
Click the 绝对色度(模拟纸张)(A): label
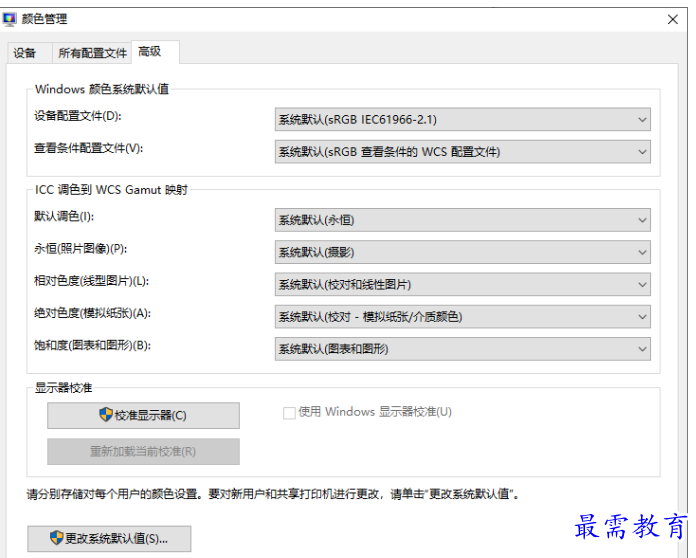(92, 313)
